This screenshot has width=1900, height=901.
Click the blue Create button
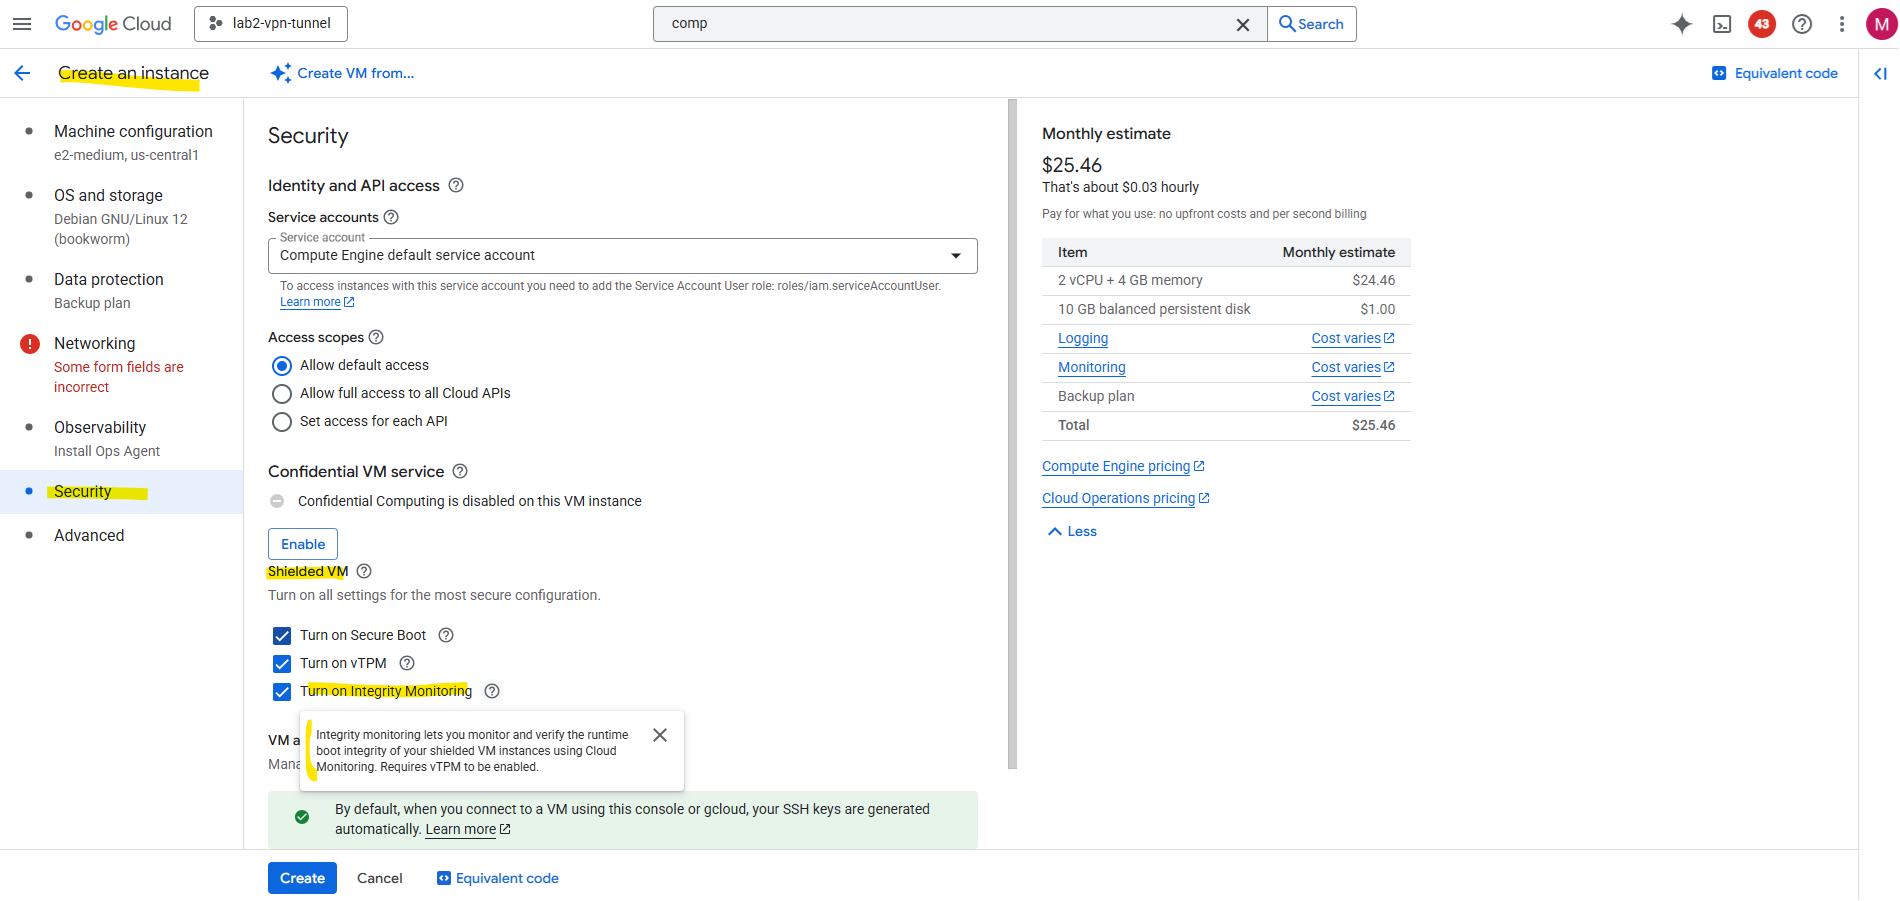point(302,878)
